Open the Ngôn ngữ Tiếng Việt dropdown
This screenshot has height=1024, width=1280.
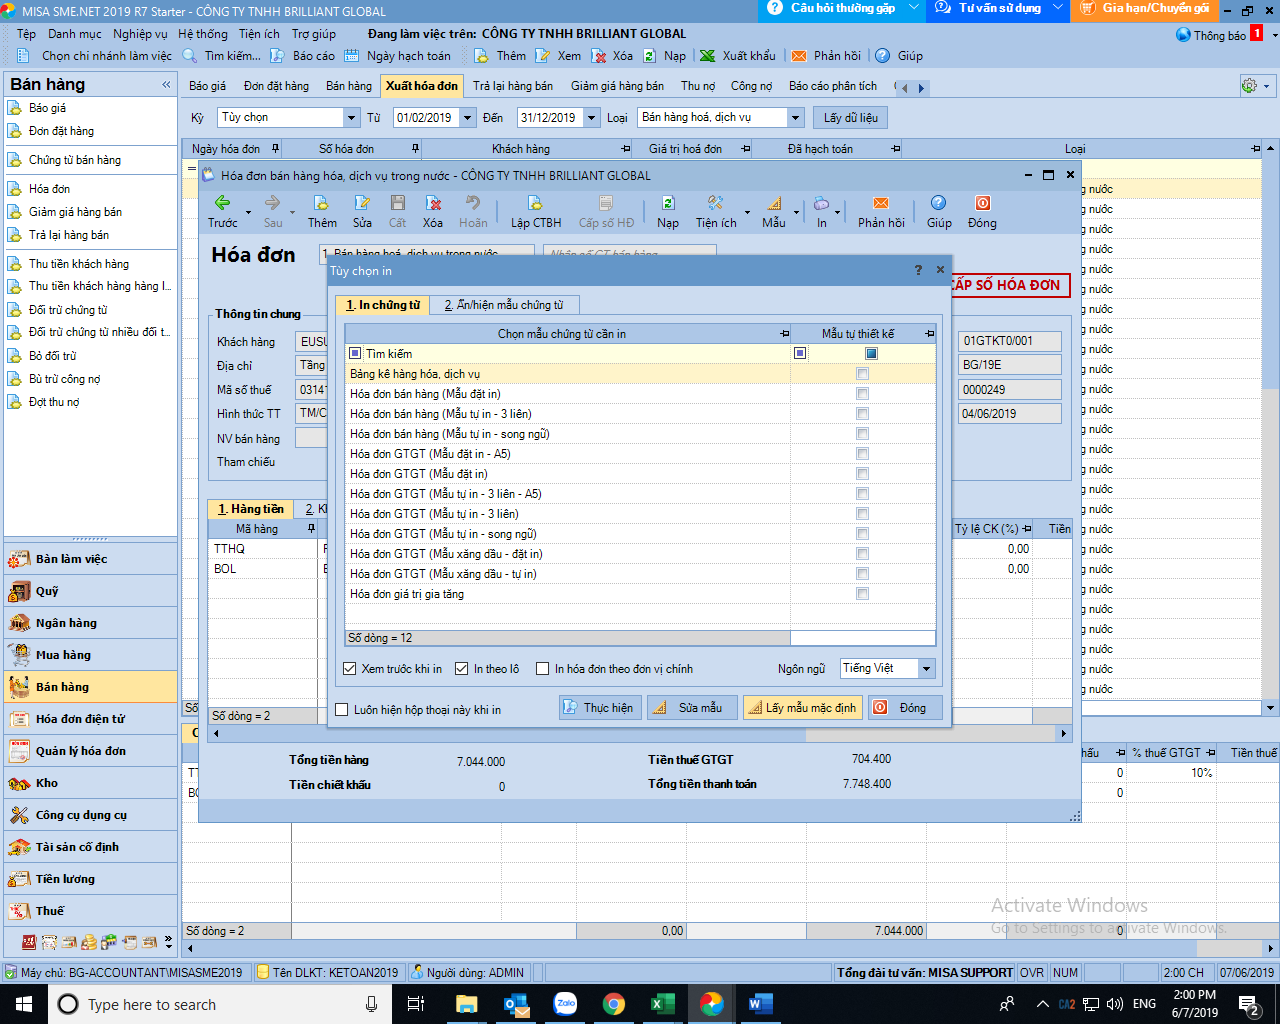[x=926, y=669]
